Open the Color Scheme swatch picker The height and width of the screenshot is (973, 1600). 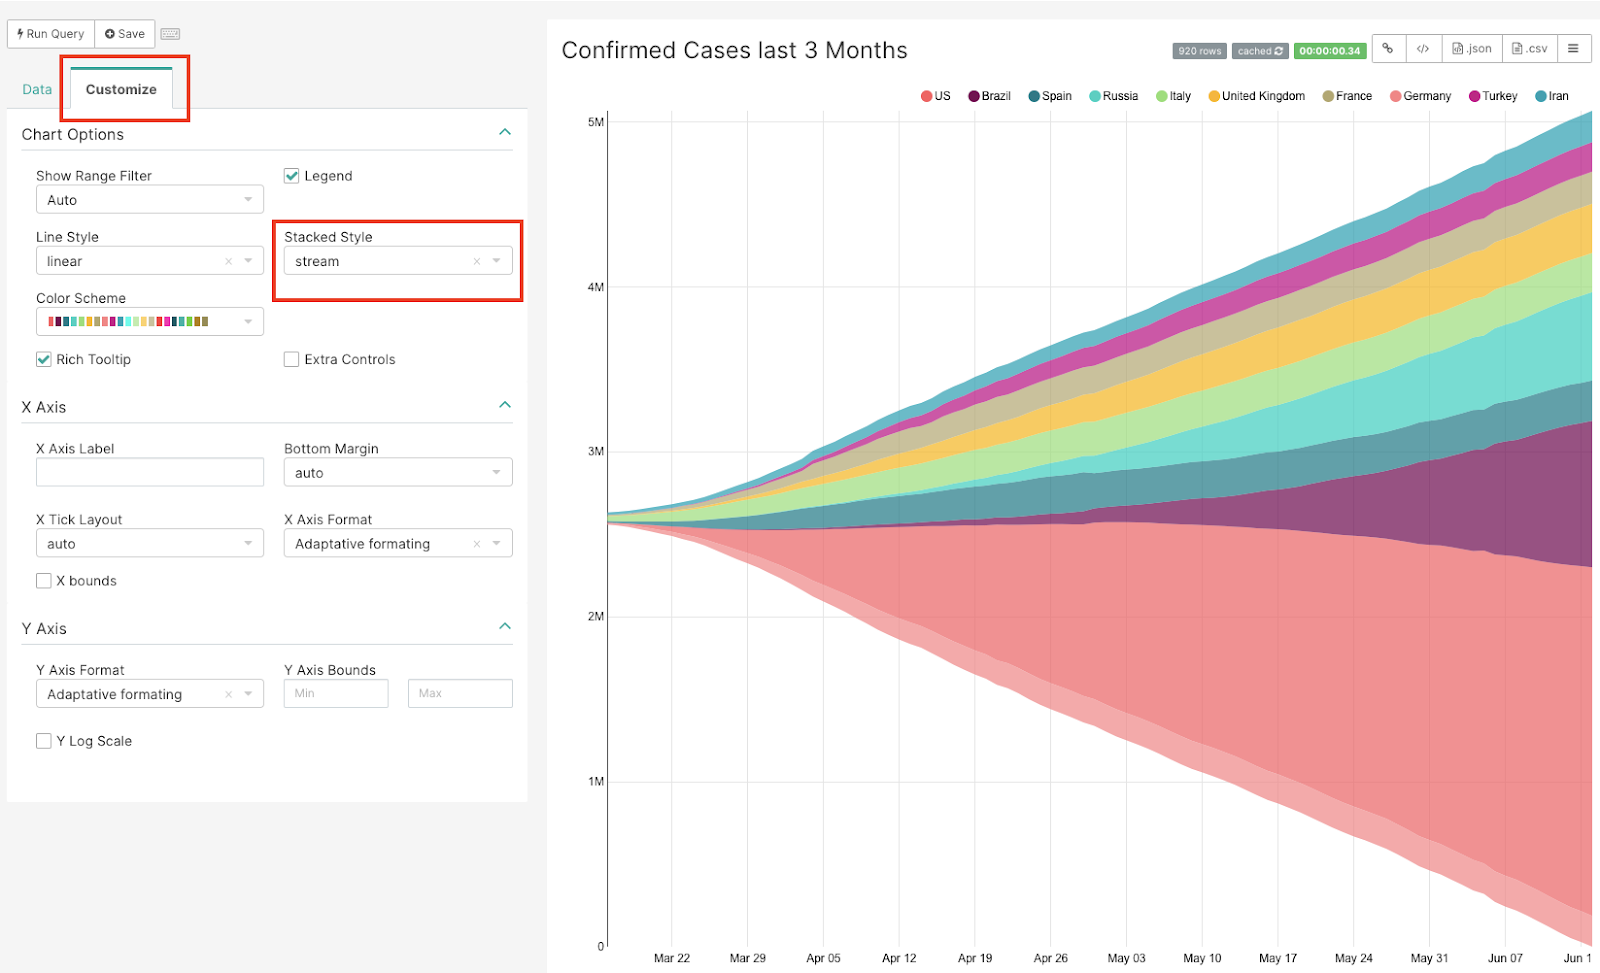149,322
